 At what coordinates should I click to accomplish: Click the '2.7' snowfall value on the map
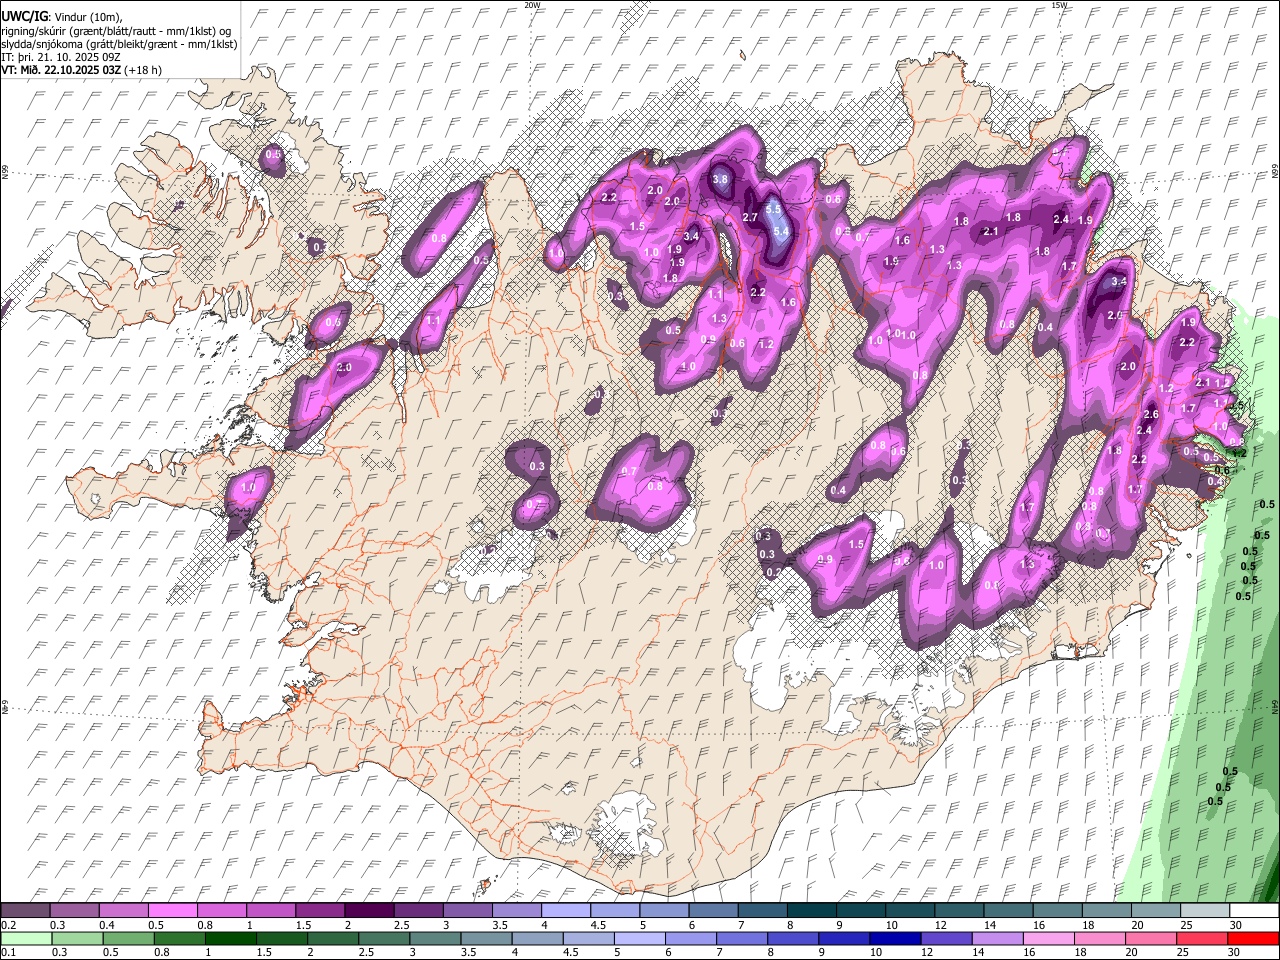[750, 217]
